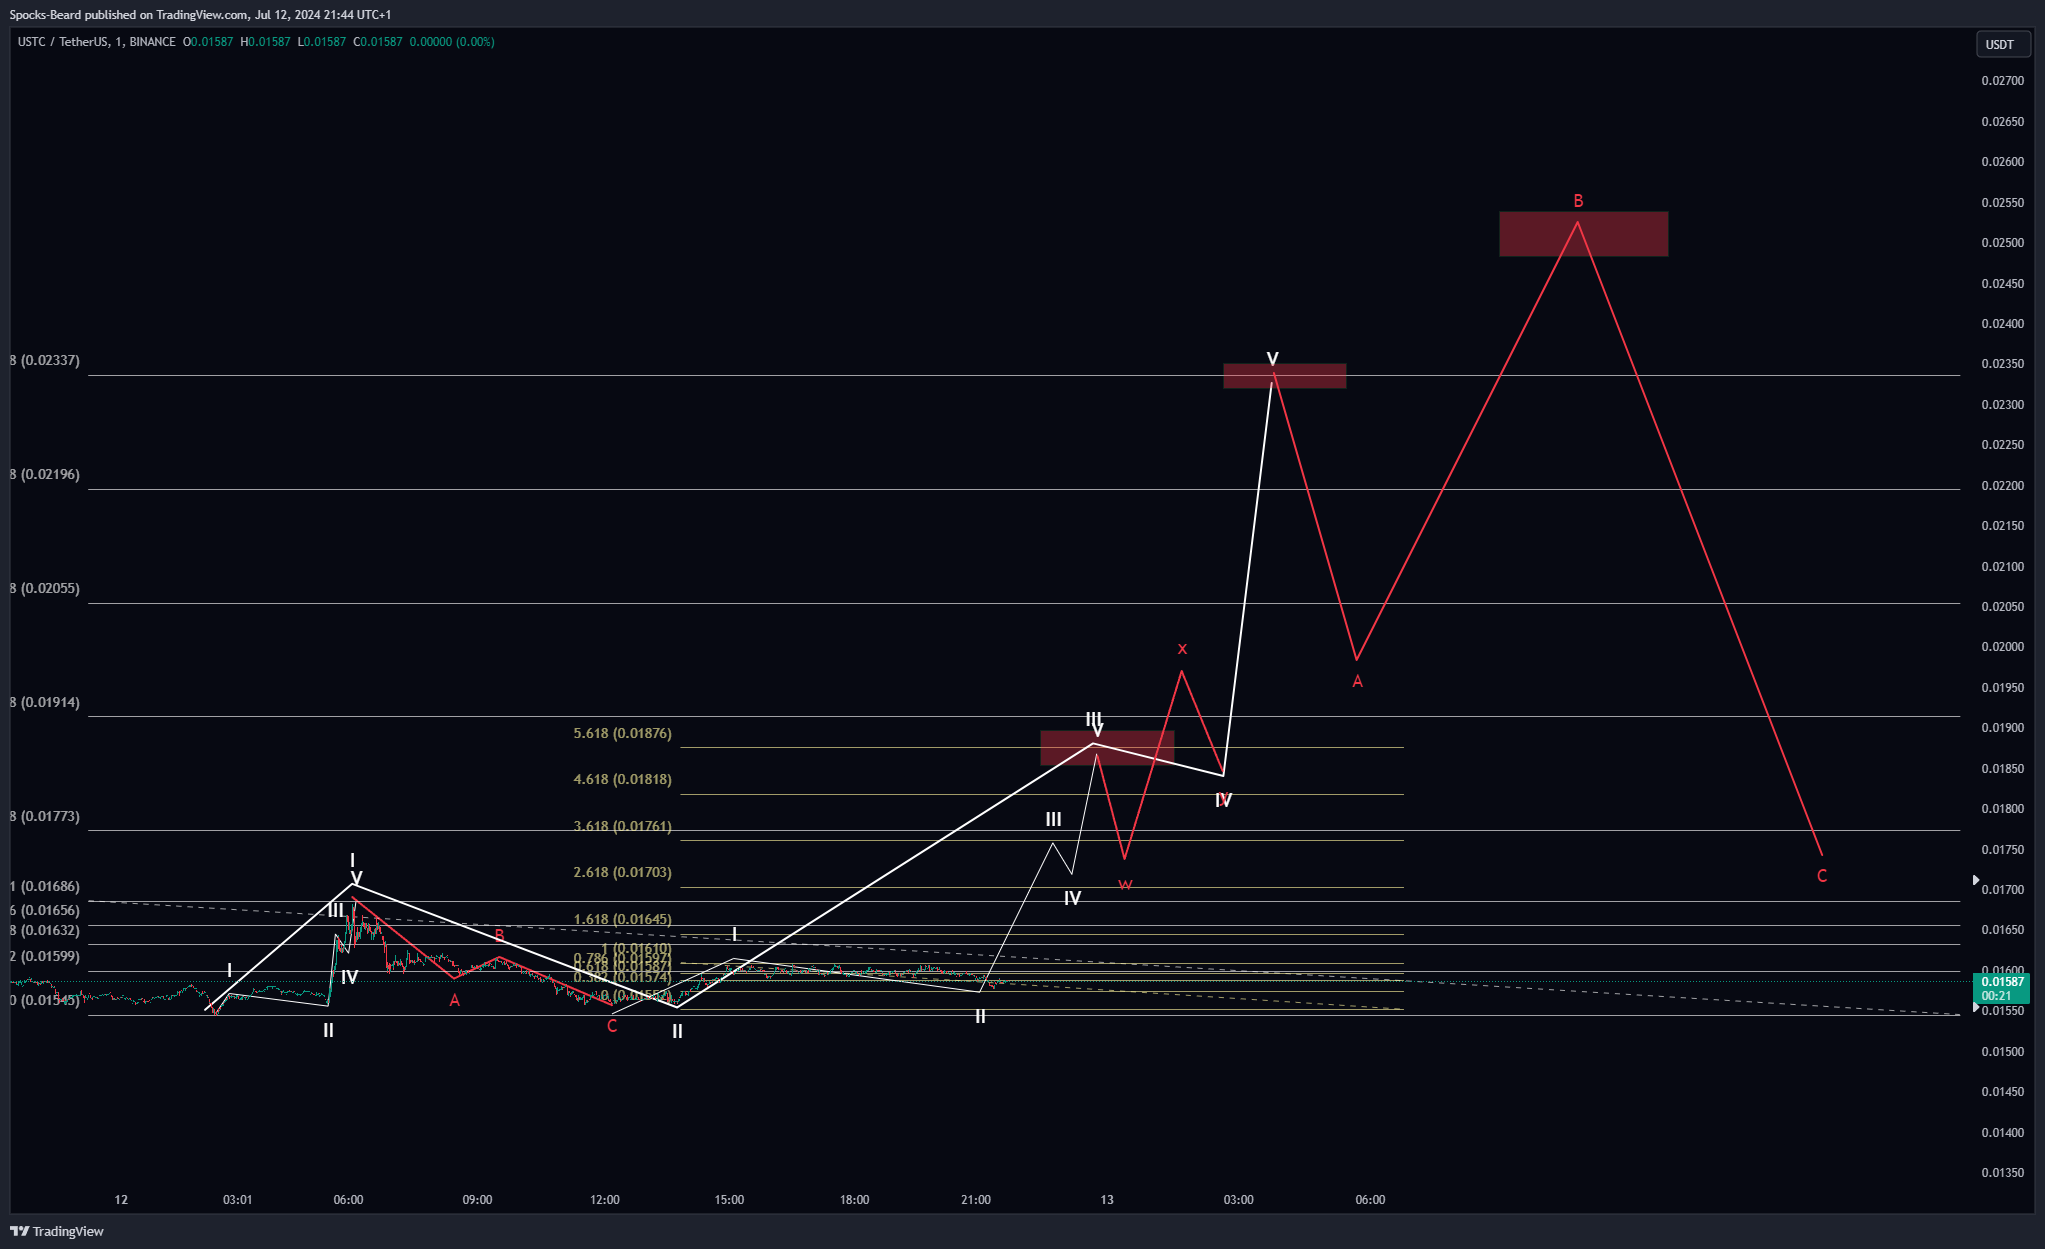This screenshot has width=2045, height=1249.
Task: Click the price axis value 0.01350
Action: pos(2002,1173)
